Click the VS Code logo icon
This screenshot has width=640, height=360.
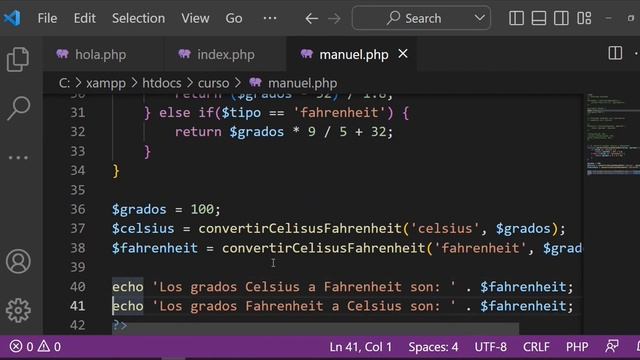(x=11, y=18)
